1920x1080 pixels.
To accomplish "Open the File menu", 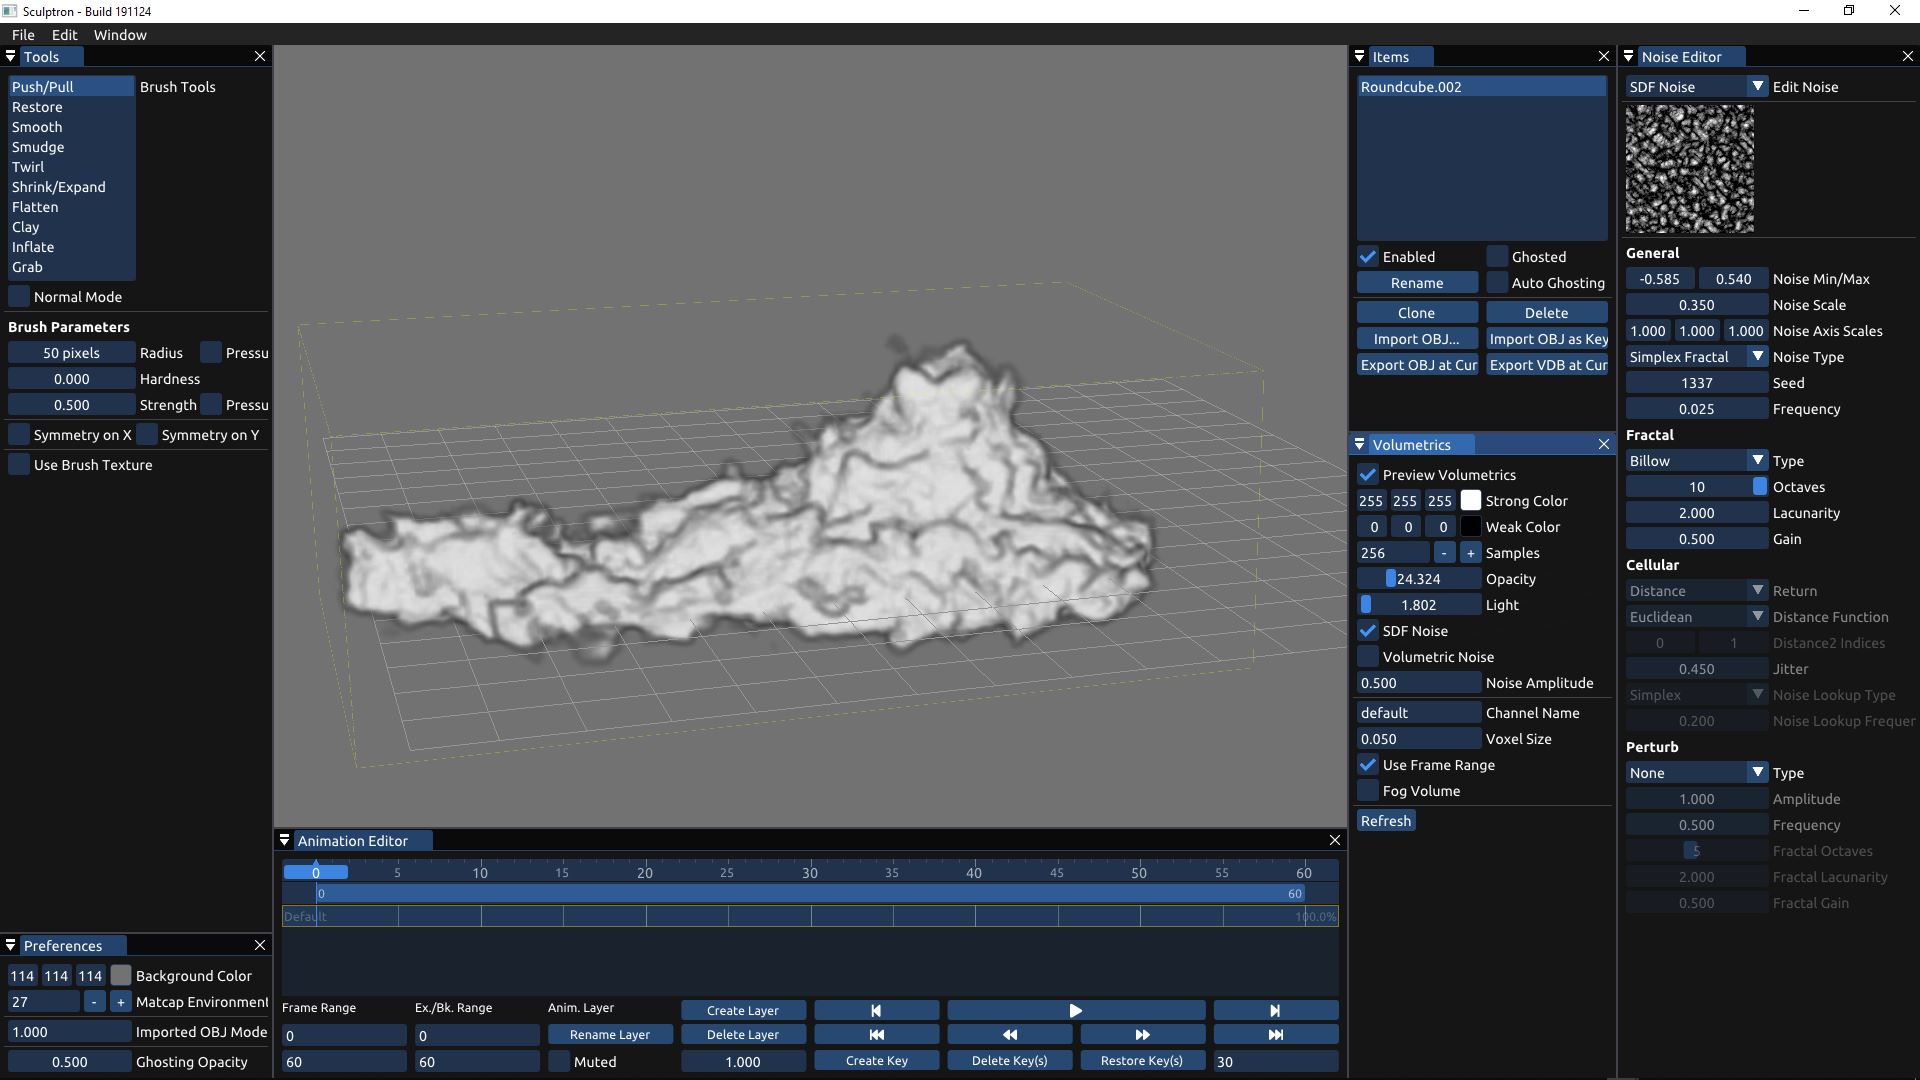I will click(x=23, y=35).
